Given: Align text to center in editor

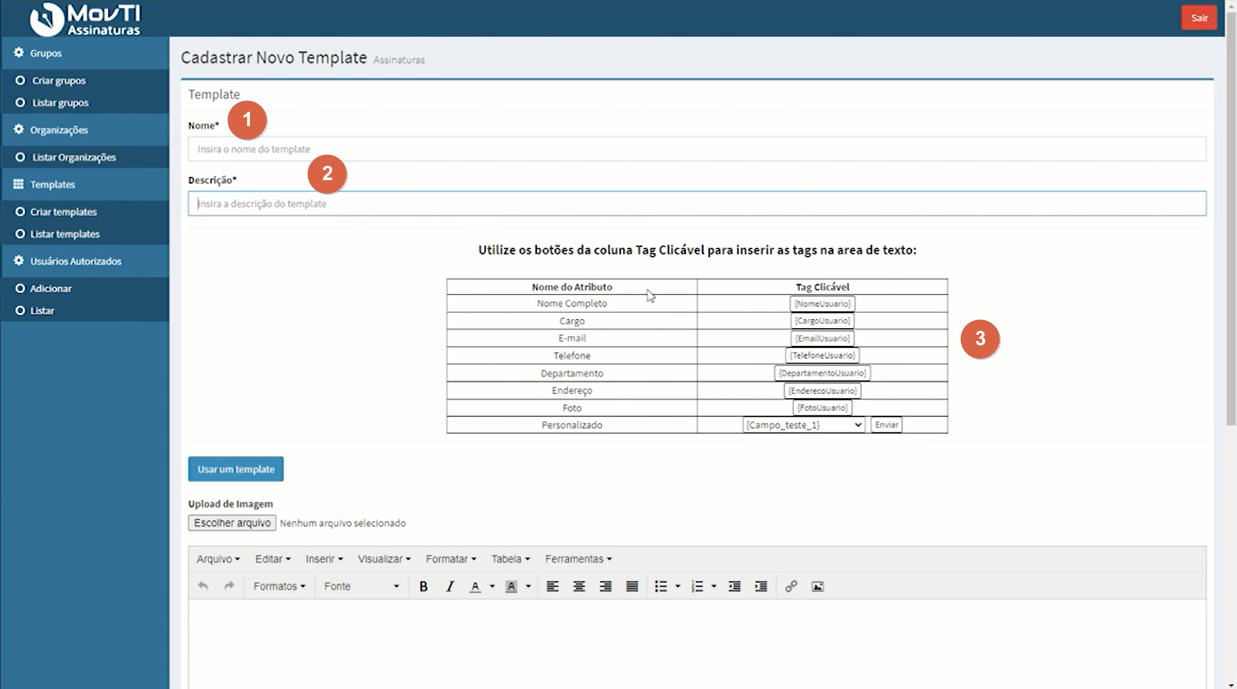Looking at the screenshot, I should [x=579, y=587].
